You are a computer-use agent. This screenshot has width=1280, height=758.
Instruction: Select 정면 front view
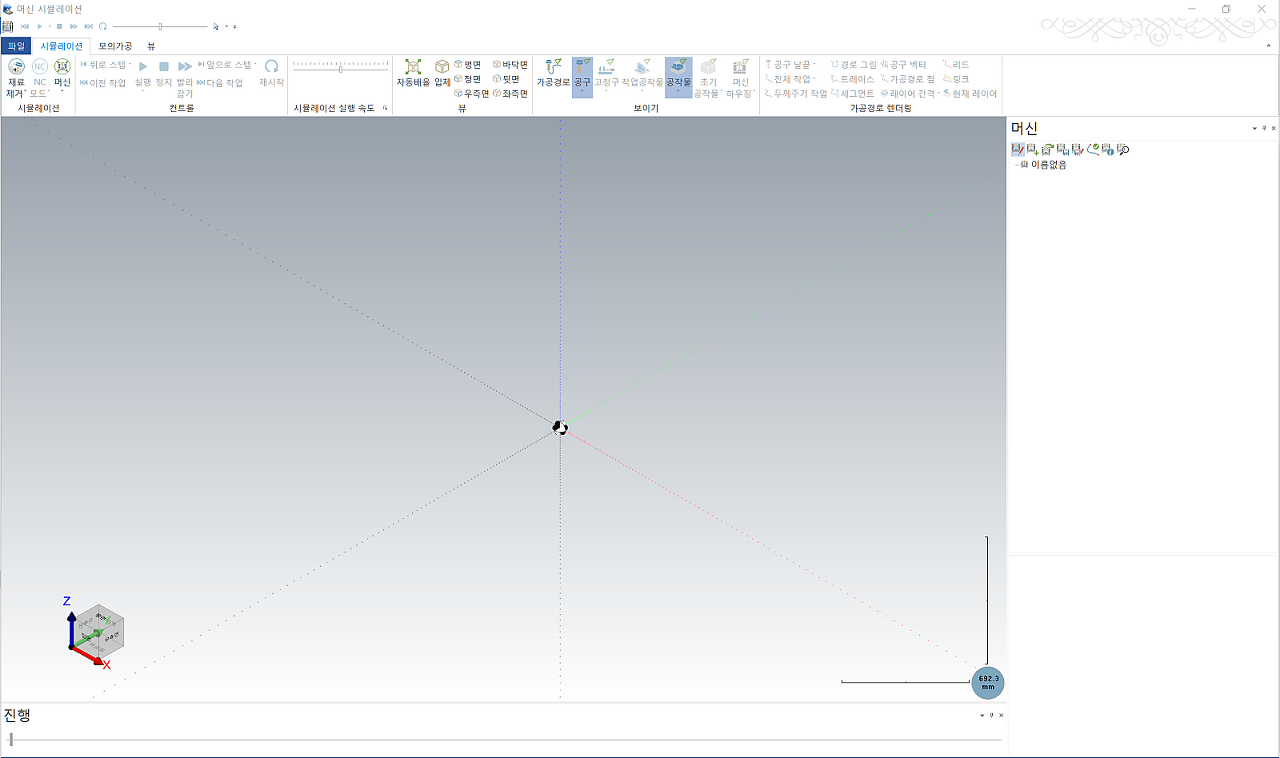click(x=467, y=79)
